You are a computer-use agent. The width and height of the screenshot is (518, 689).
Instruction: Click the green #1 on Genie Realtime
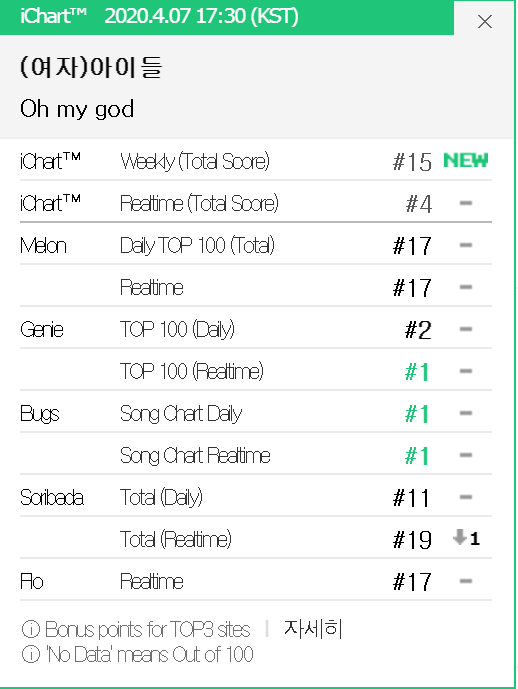pos(417,372)
